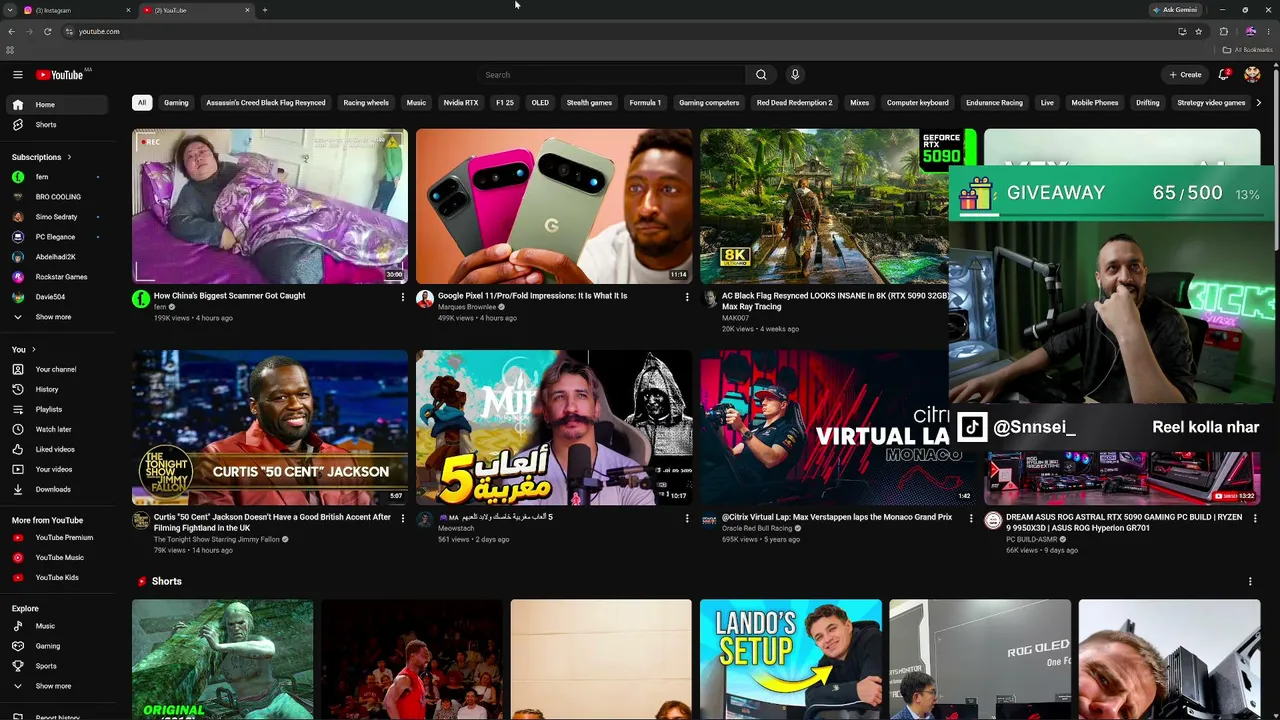Open the BRO COOLING subscription
Viewport: 1280px width, 720px height.
pos(59,197)
